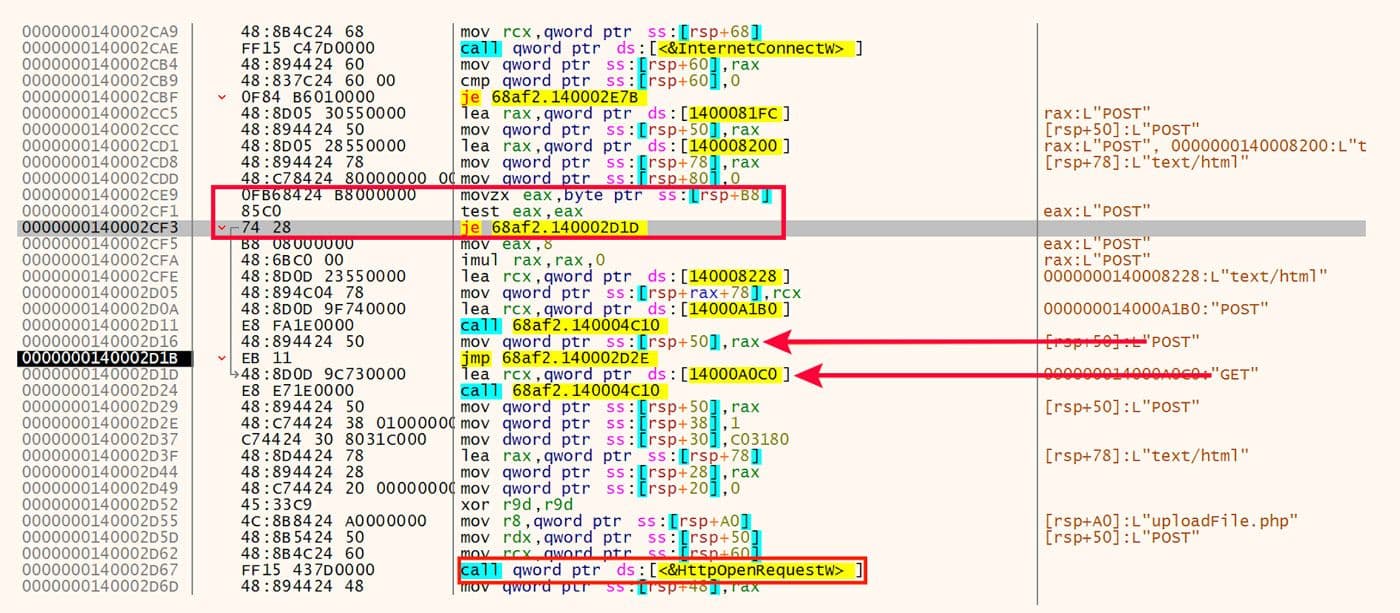The height and width of the screenshot is (613, 1400).
Task: Toggle the breakpoint at address 0000000140002D1B
Action: coord(100,357)
